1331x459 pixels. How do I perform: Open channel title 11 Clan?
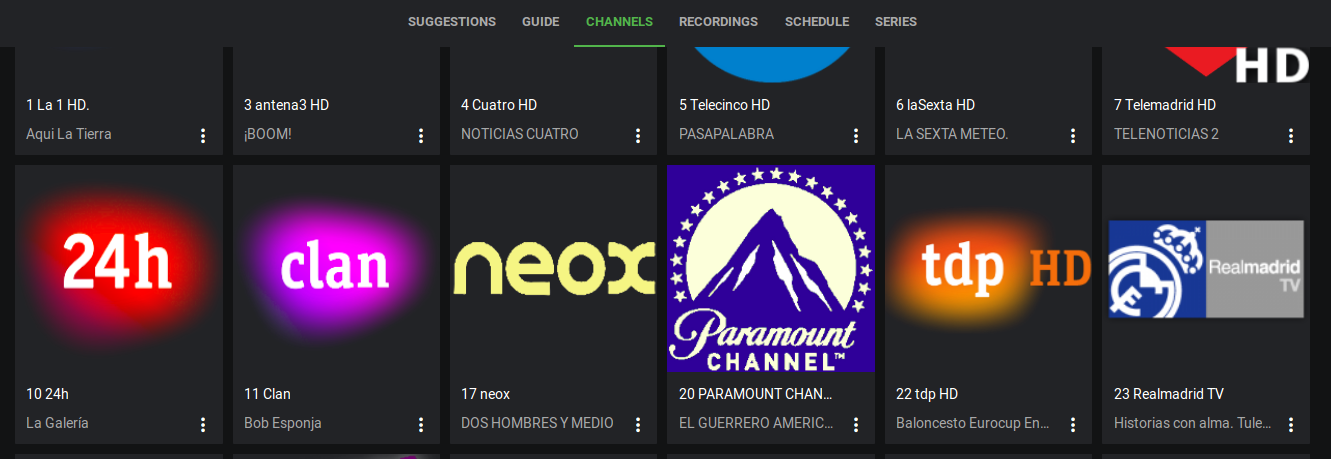click(x=267, y=394)
